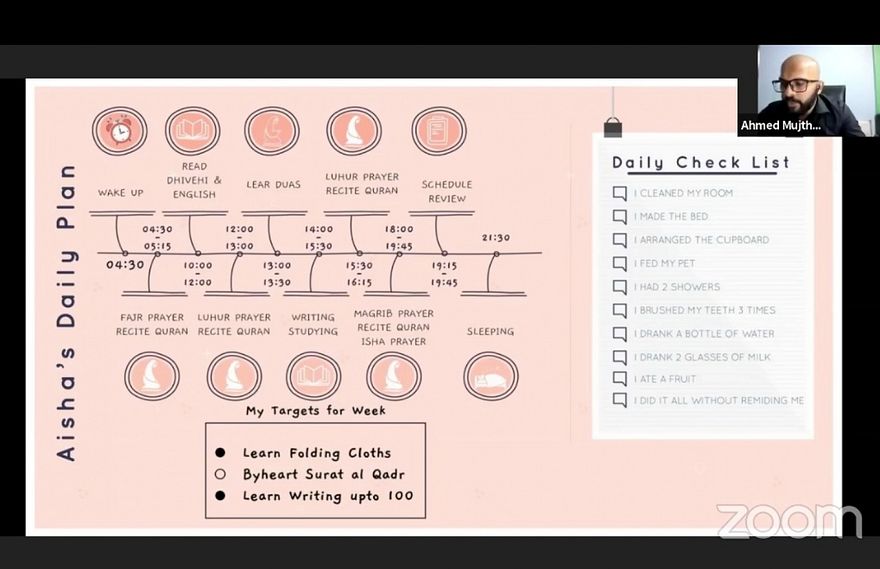Select the Lear Duas circular icon
Image resolution: width=880 pixels, height=569 pixels.
[272, 131]
